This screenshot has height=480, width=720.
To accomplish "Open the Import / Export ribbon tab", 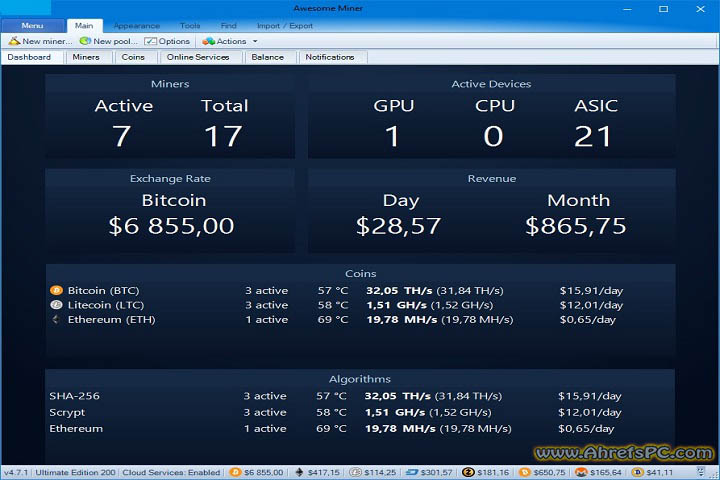I will [285, 26].
